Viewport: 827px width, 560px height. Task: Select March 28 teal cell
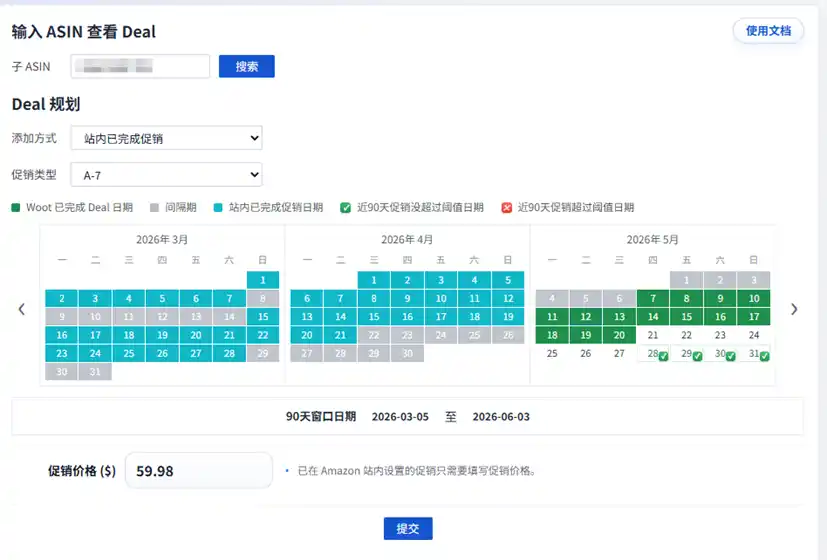pos(229,353)
